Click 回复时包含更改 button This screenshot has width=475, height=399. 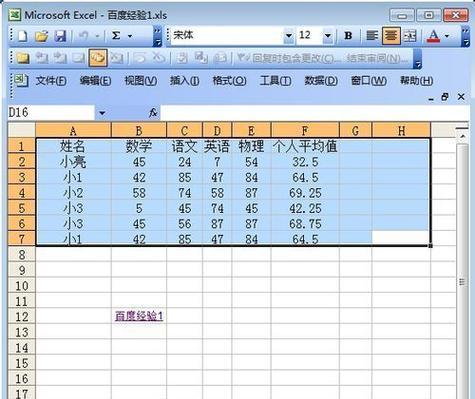(x=289, y=59)
